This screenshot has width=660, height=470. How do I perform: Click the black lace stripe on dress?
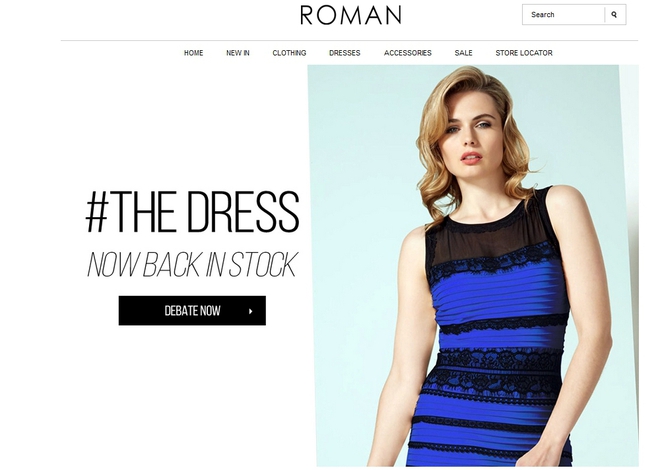(503, 324)
